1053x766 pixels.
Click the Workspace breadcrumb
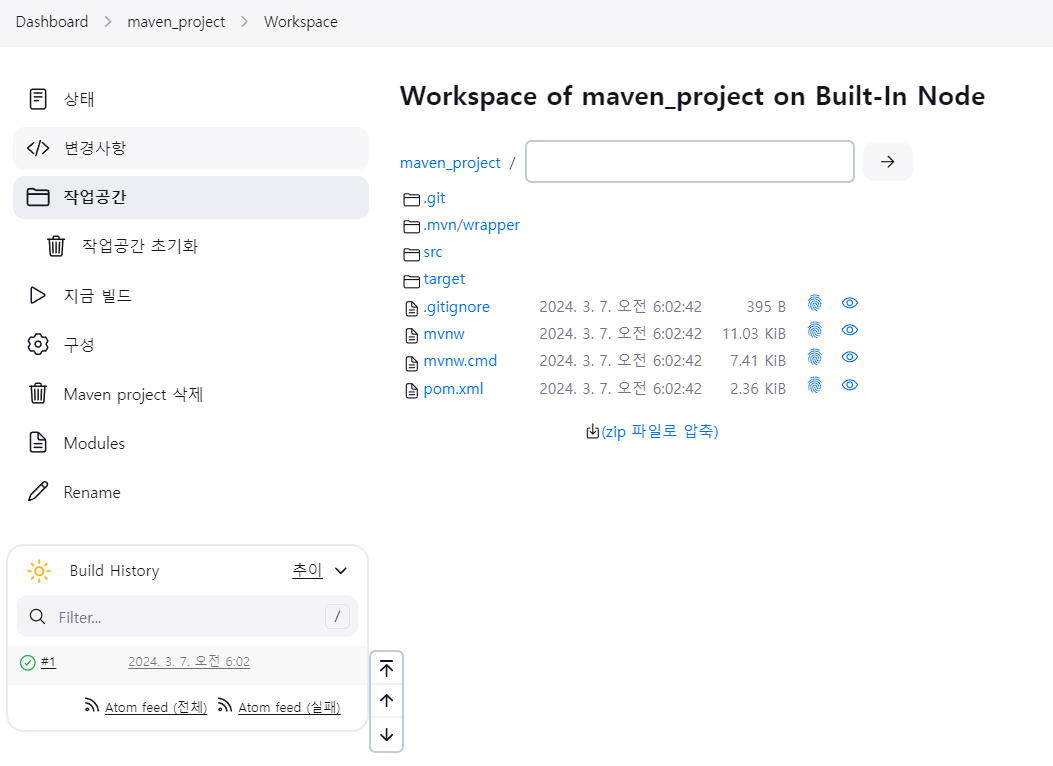pos(301,21)
